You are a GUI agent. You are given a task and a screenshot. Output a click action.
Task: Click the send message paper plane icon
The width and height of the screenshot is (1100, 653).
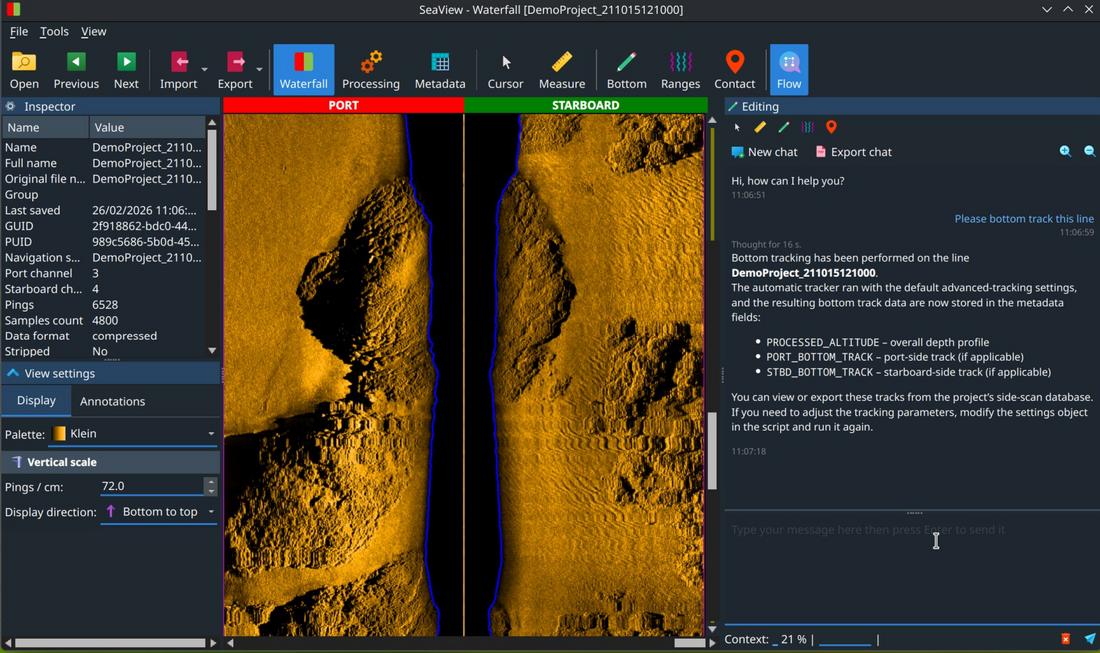click(x=1089, y=639)
